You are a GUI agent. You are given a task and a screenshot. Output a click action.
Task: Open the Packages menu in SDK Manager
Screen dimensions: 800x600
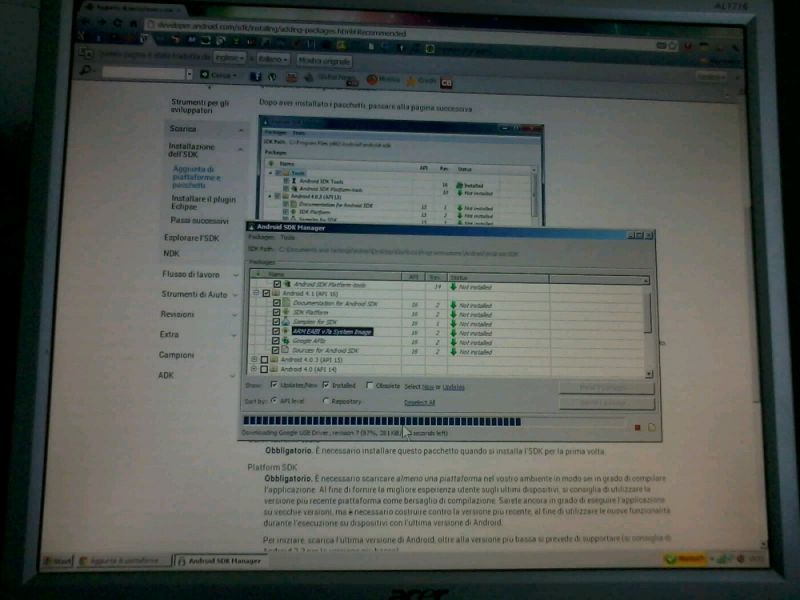(x=261, y=237)
